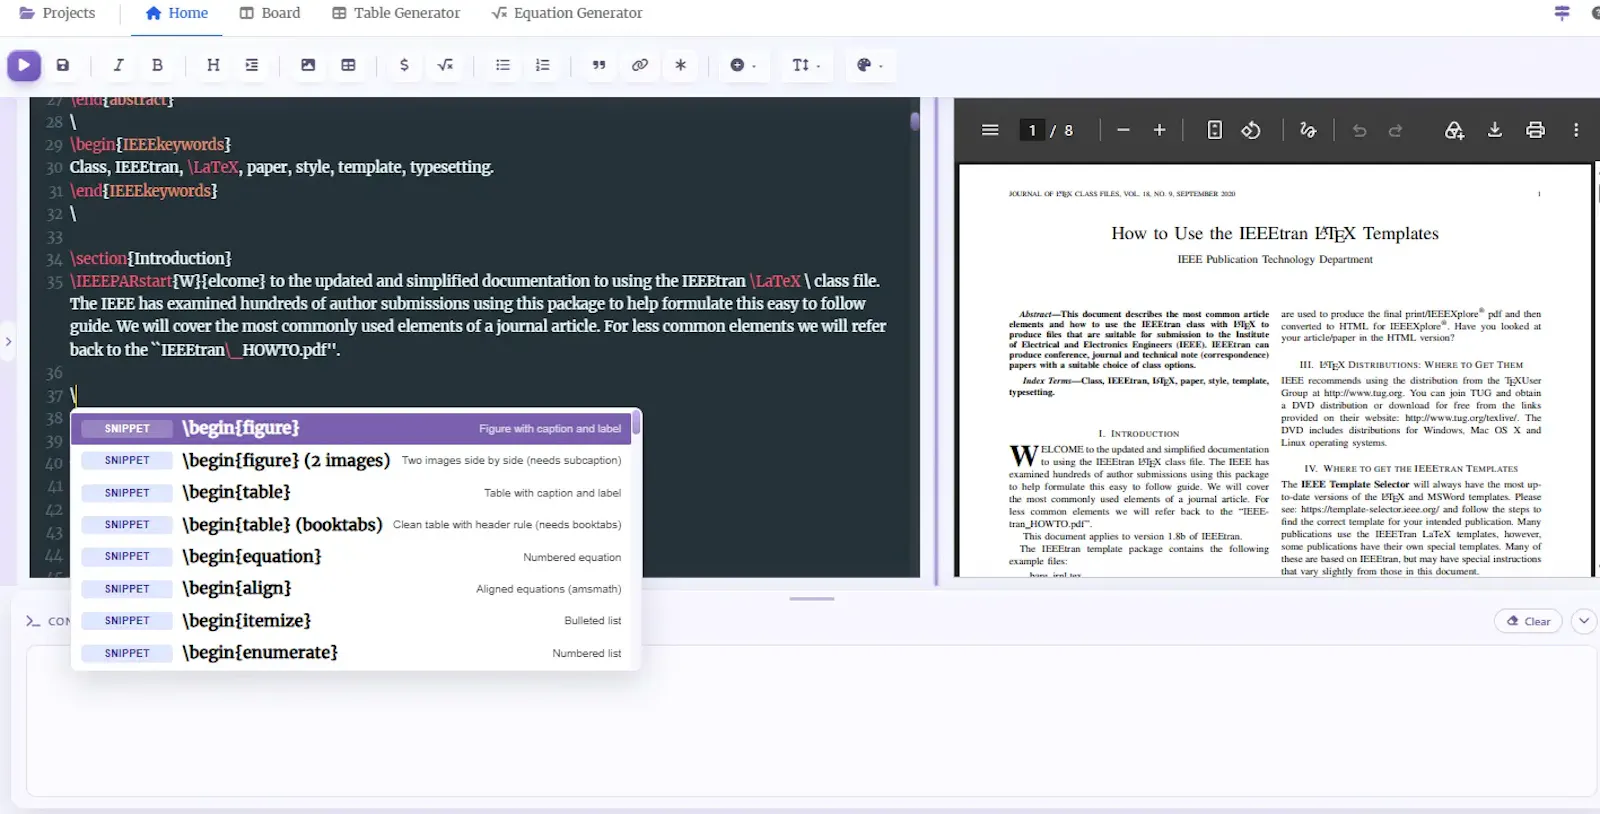The height and width of the screenshot is (814, 1600).
Task: Download the PDF
Action: [x=1495, y=130]
